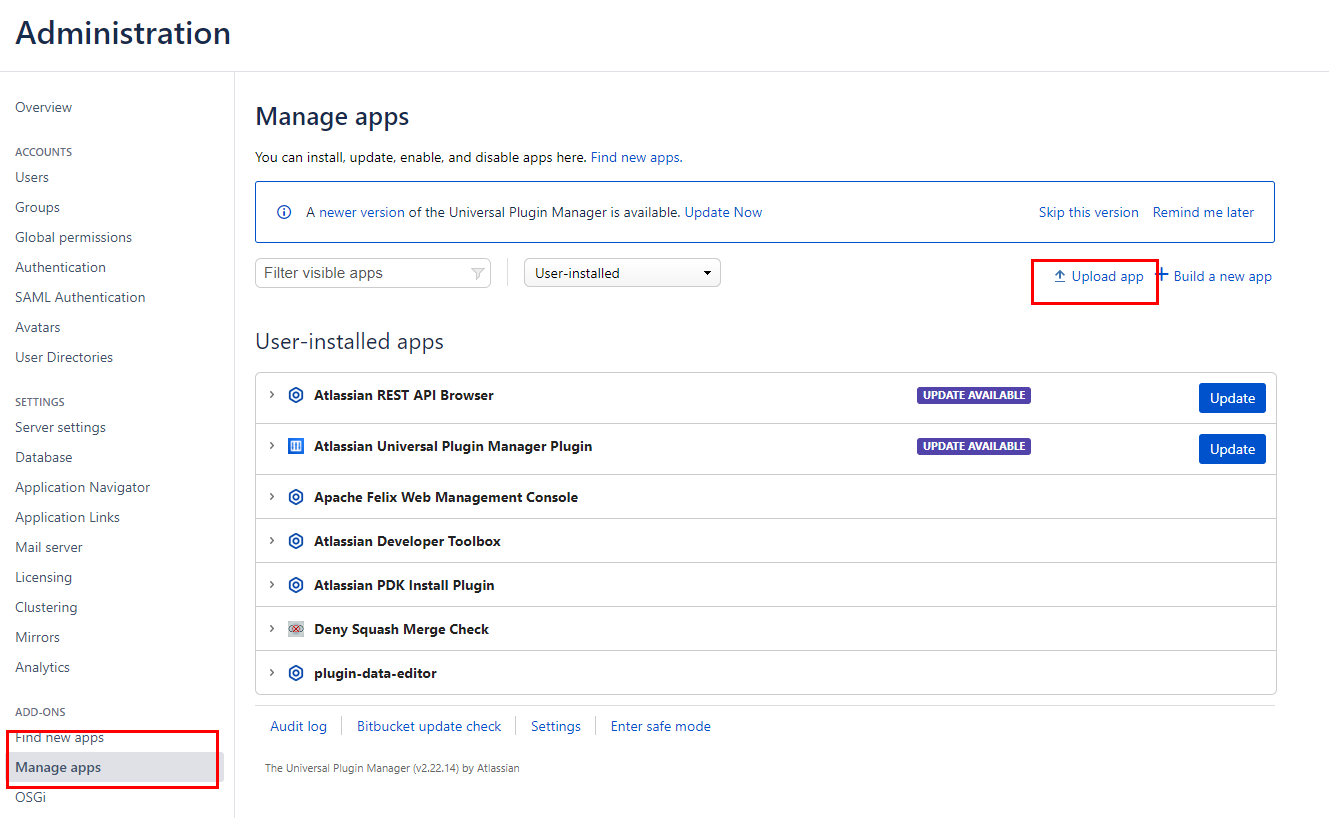Click the Apache Felix Web Console icon
This screenshot has height=818, width=1329.
296,497
